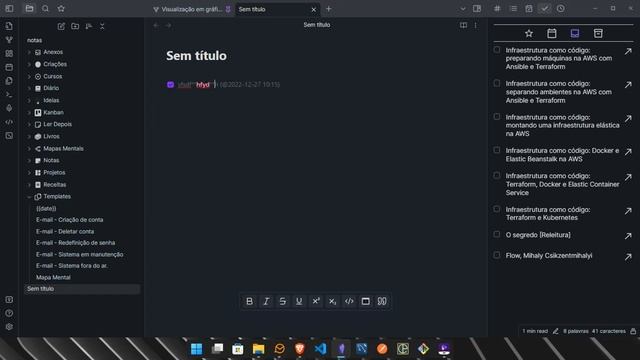
Task: Open Windows Start menu on taskbar
Action: [196, 349]
